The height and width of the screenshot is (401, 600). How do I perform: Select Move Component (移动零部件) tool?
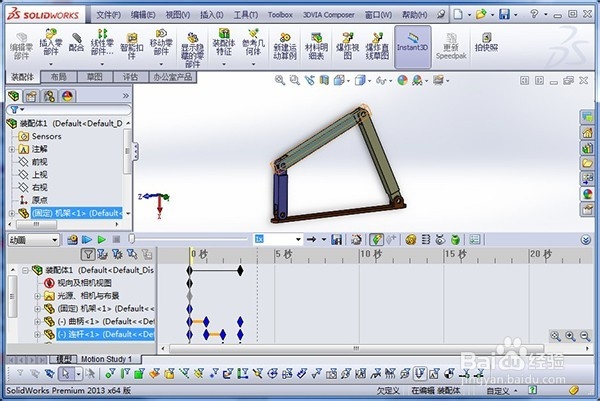coord(161,42)
